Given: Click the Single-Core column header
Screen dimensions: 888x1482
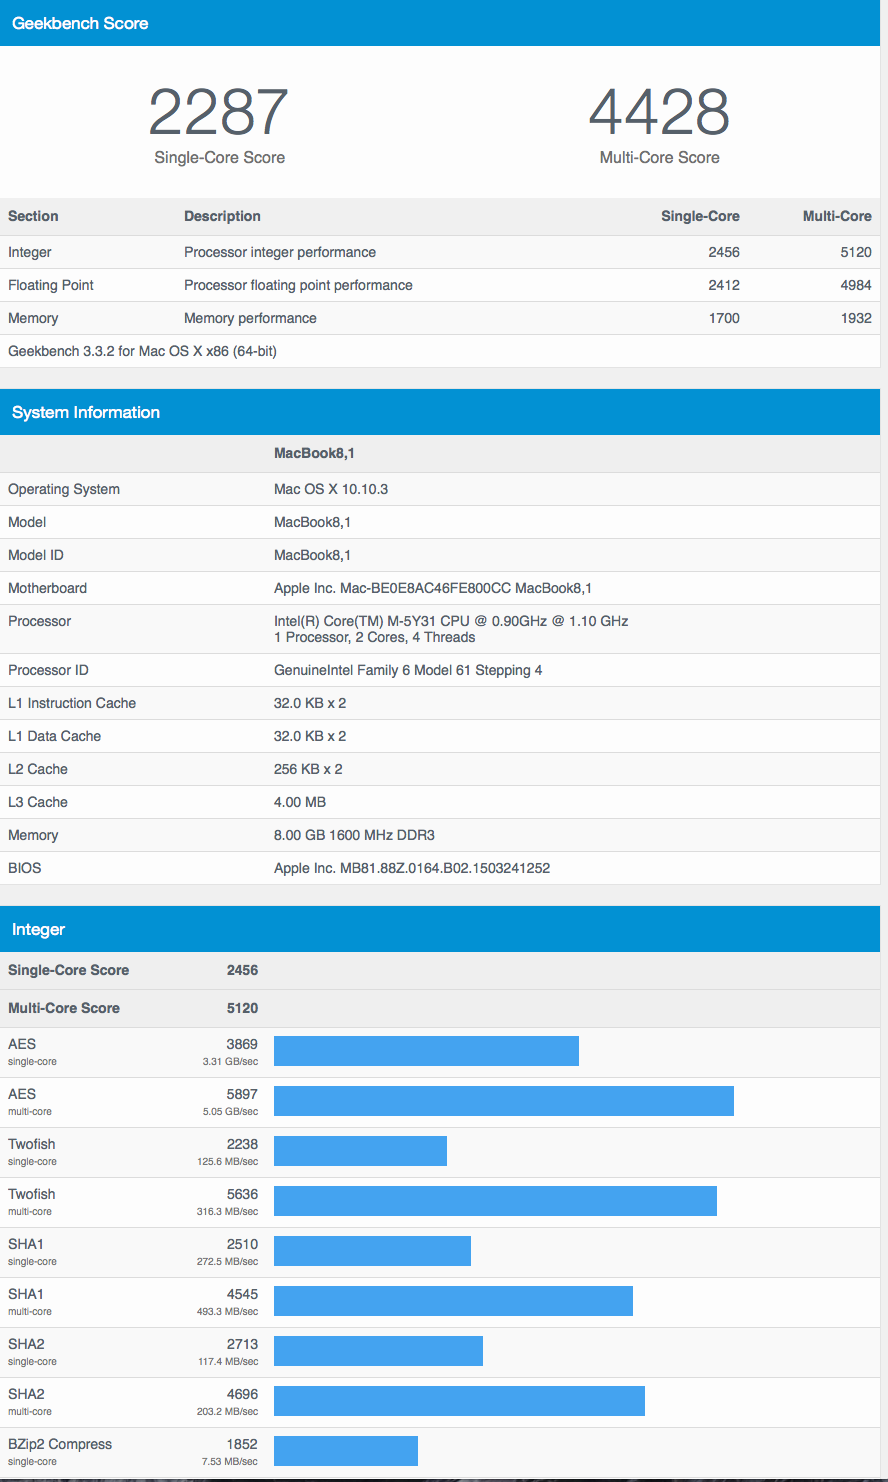Looking at the screenshot, I should pyautogui.click(x=700, y=216).
